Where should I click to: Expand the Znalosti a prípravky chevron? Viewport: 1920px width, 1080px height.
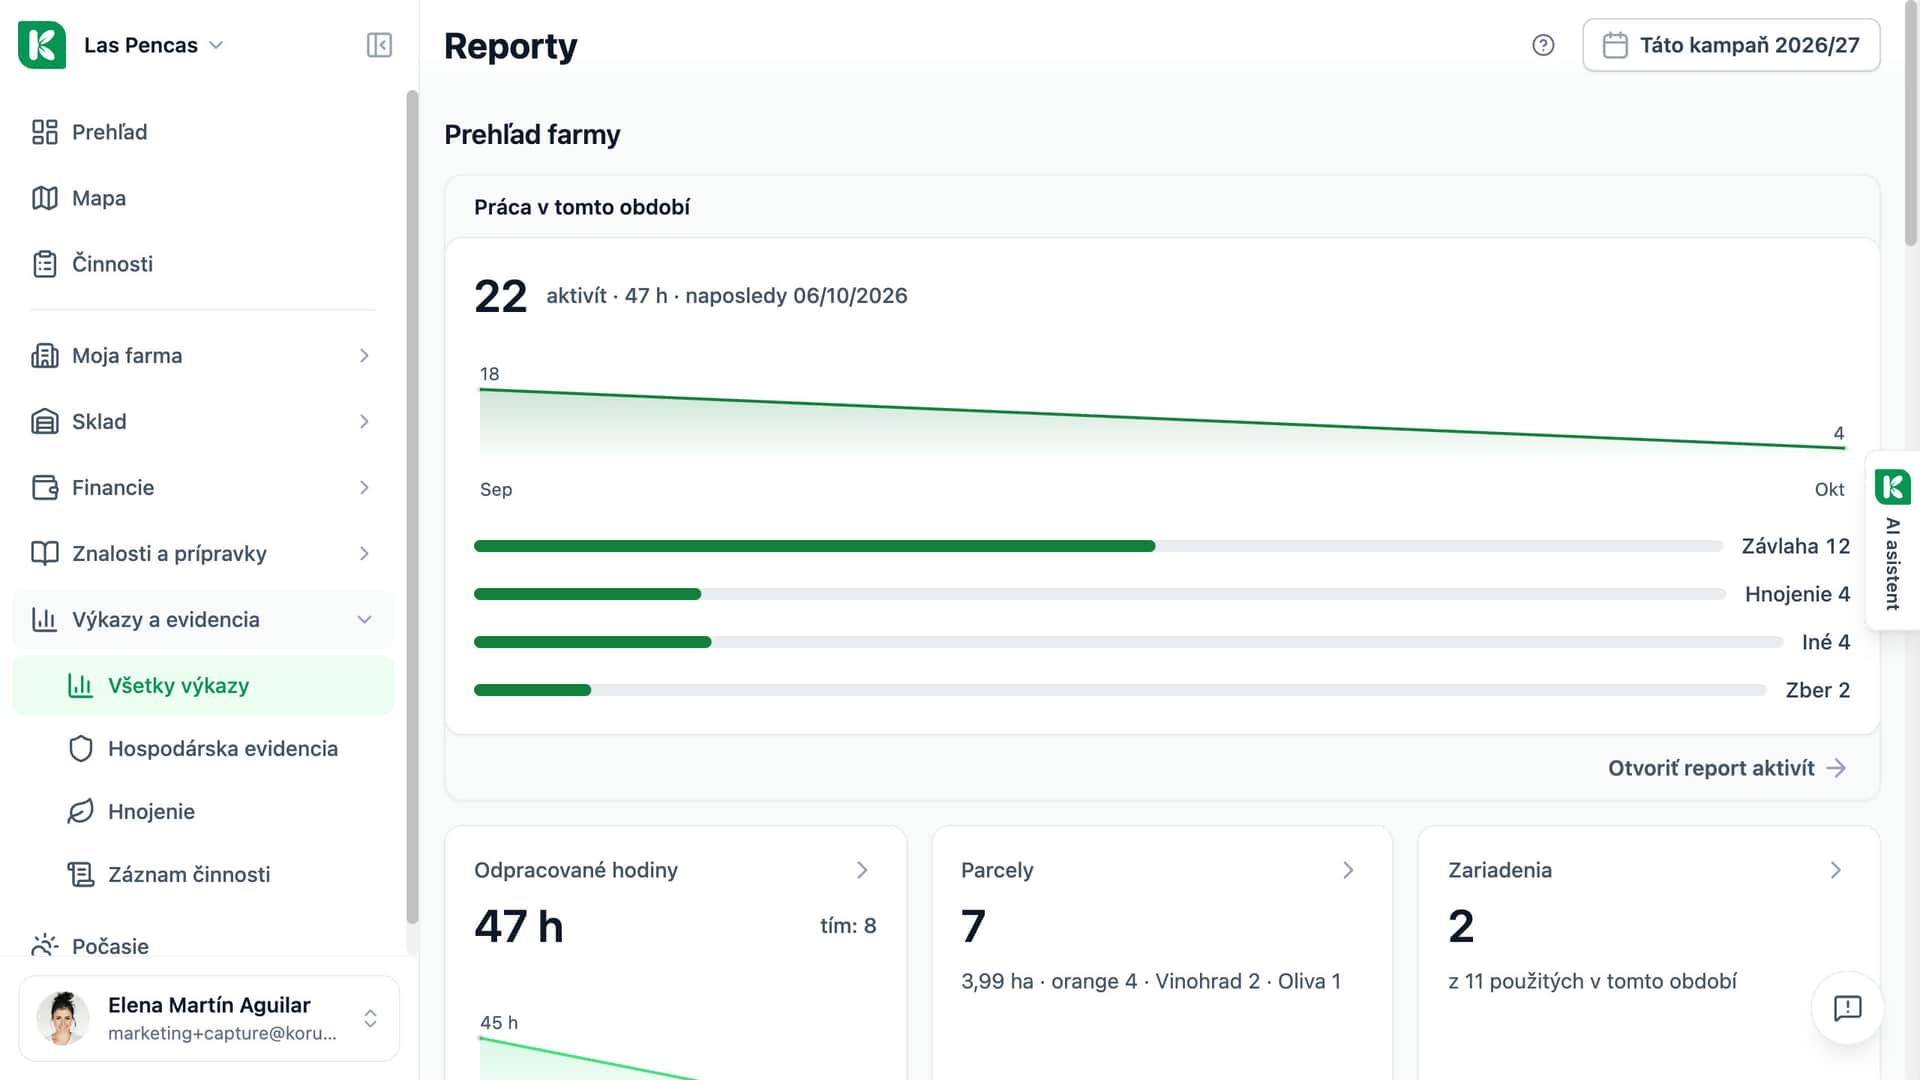[364, 554]
